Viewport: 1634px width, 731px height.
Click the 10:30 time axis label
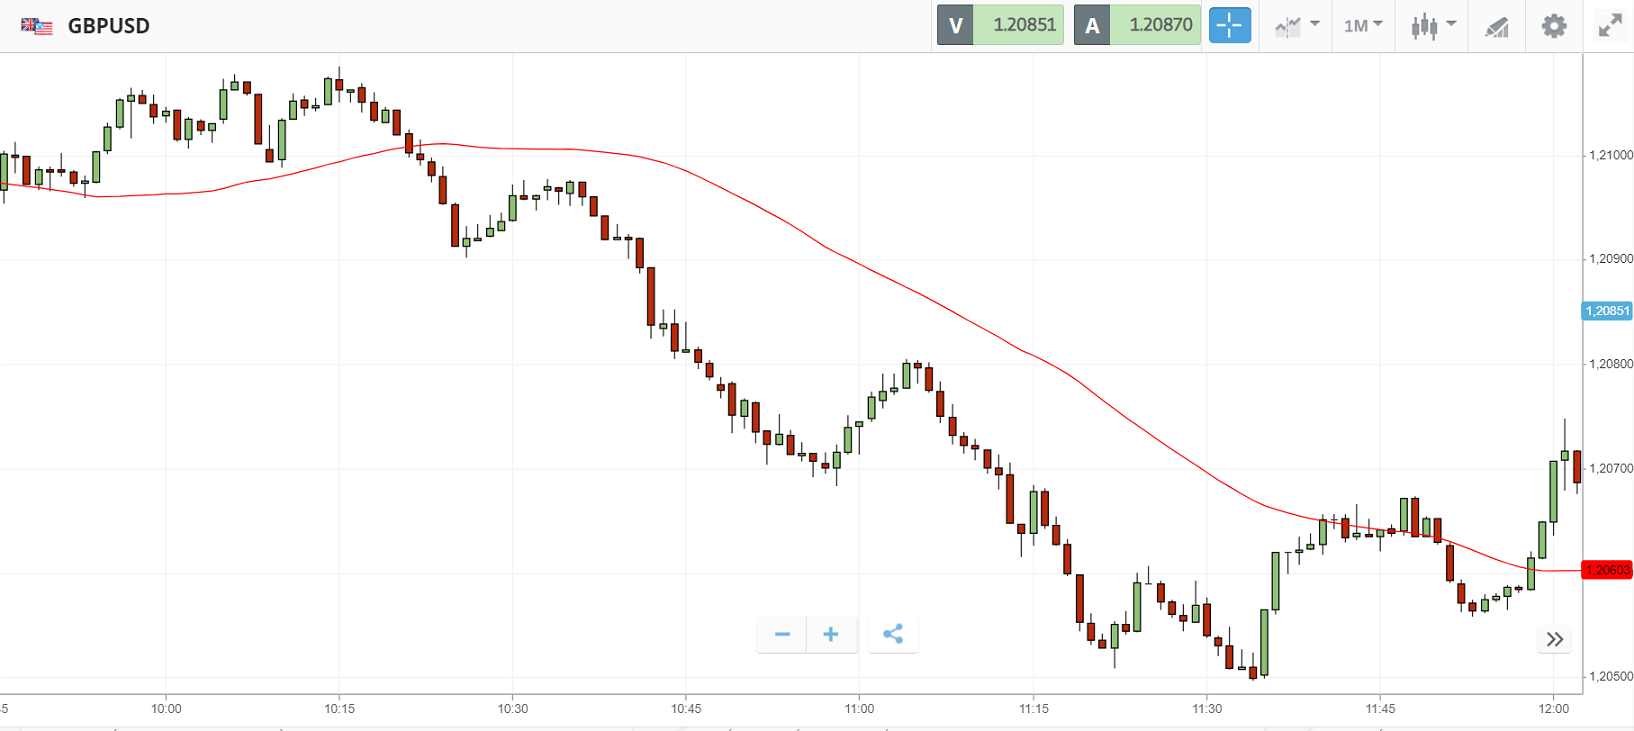[x=512, y=708]
